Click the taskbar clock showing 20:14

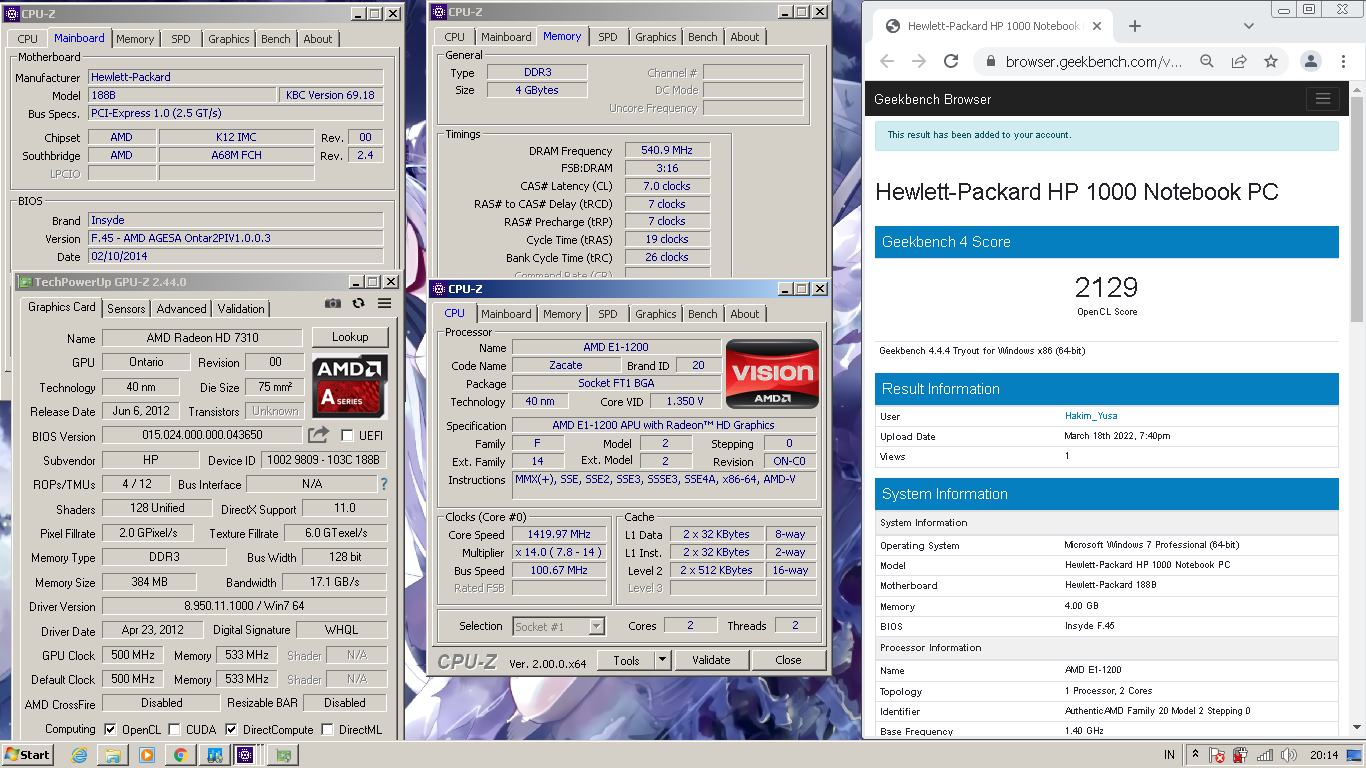coord(1324,755)
